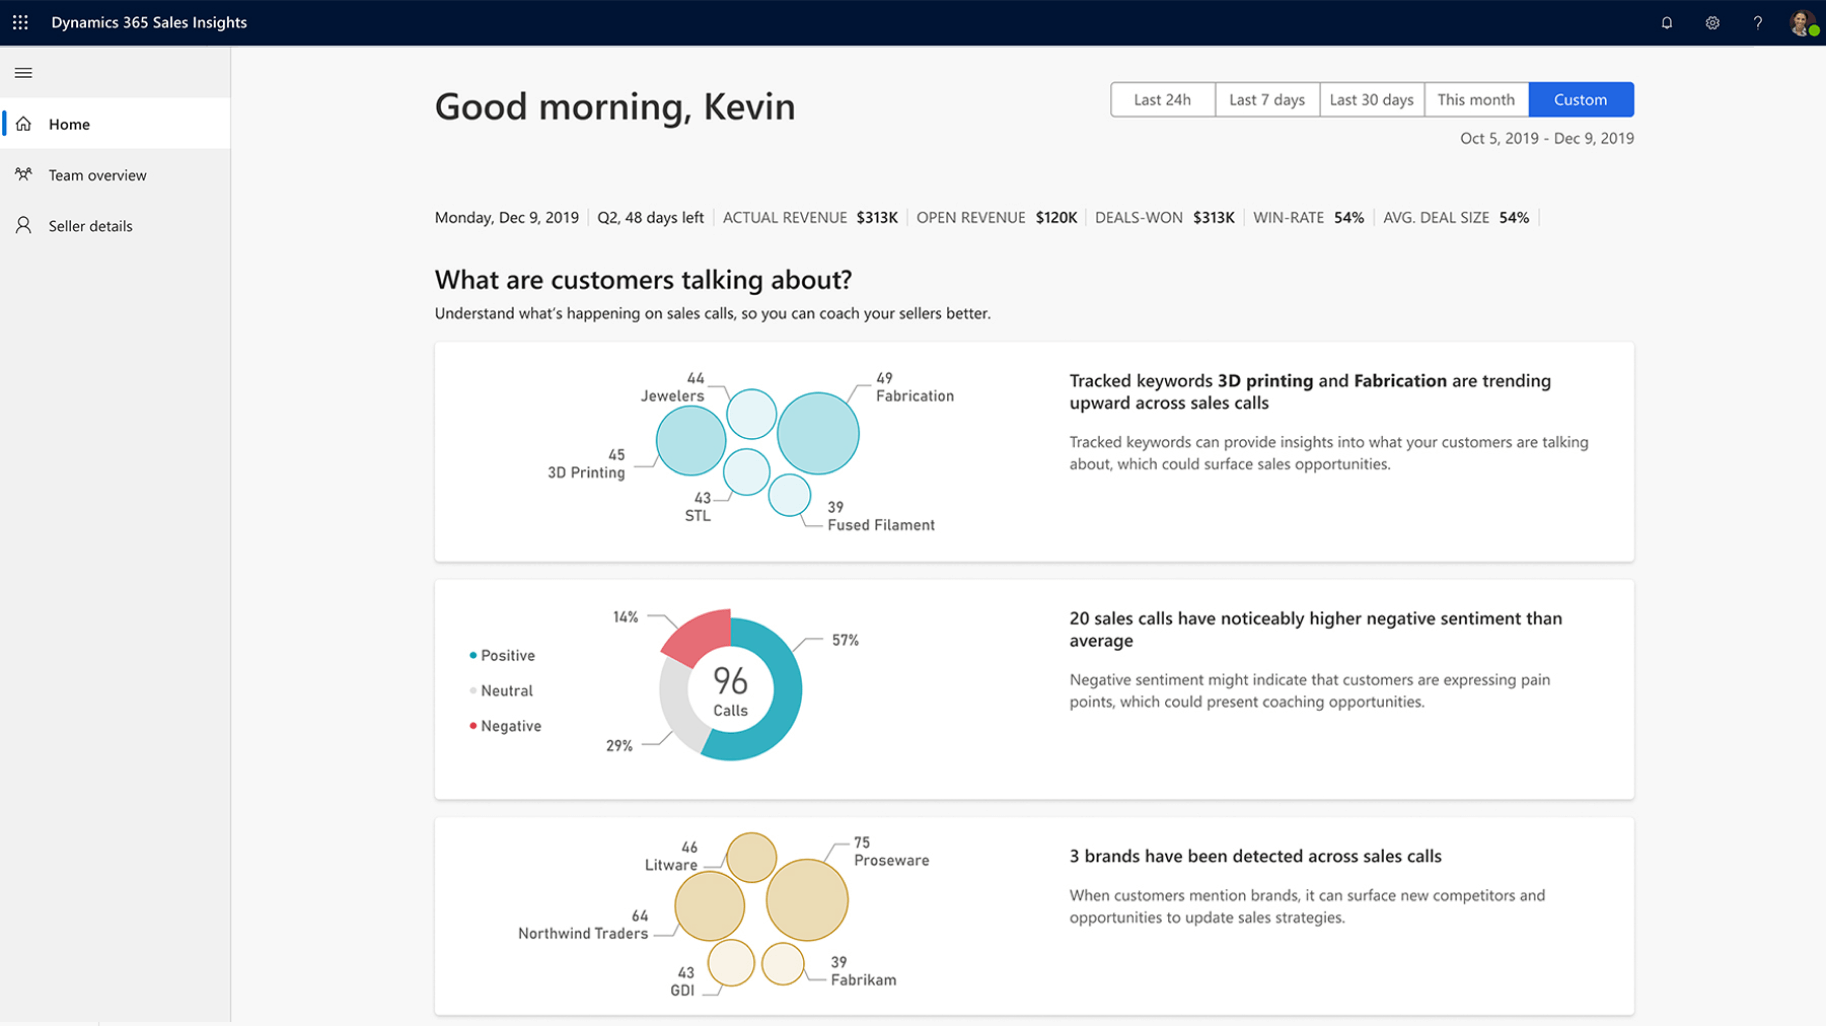This screenshot has width=1826, height=1026.
Task: Open the Custom date range selector
Action: point(1580,99)
